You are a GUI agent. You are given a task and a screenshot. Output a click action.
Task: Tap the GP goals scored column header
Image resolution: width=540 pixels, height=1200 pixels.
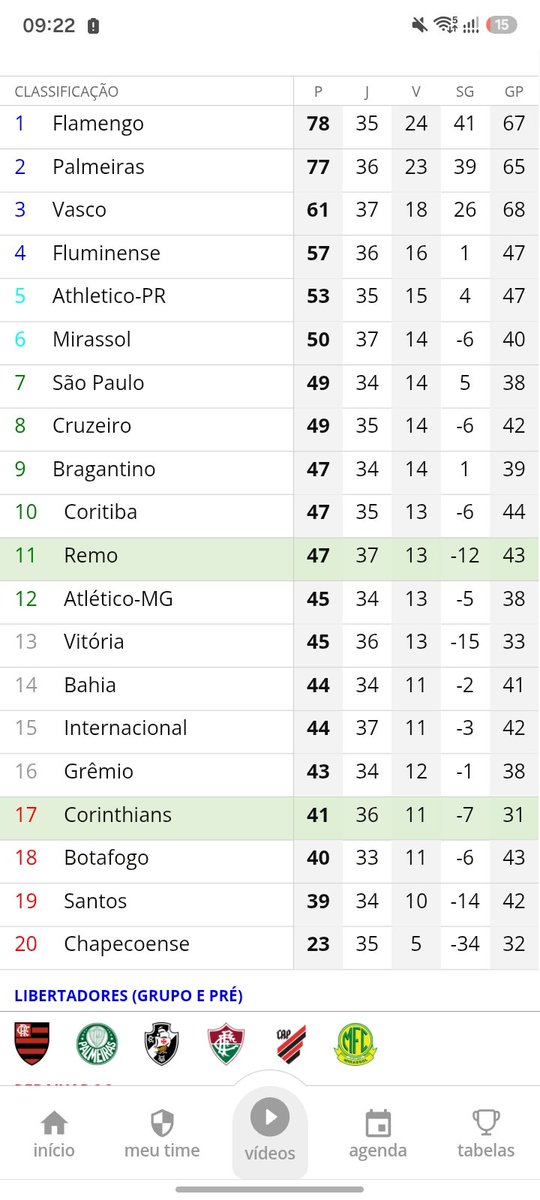(x=514, y=92)
